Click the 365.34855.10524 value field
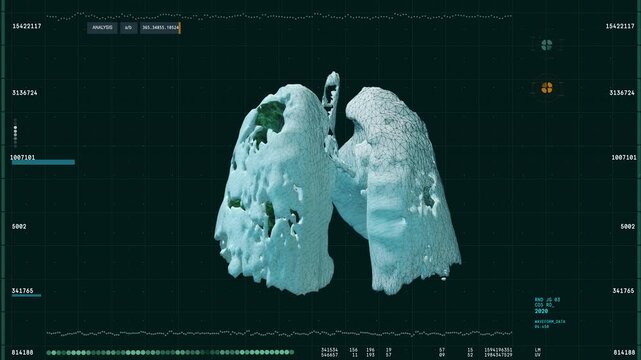The width and height of the screenshot is (641, 360). (x=160, y=28)
